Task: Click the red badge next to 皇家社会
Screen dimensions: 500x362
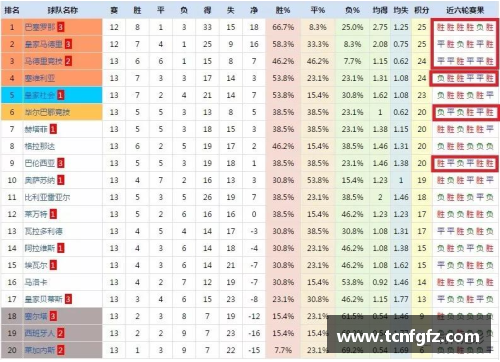Action: pos(60,95)
